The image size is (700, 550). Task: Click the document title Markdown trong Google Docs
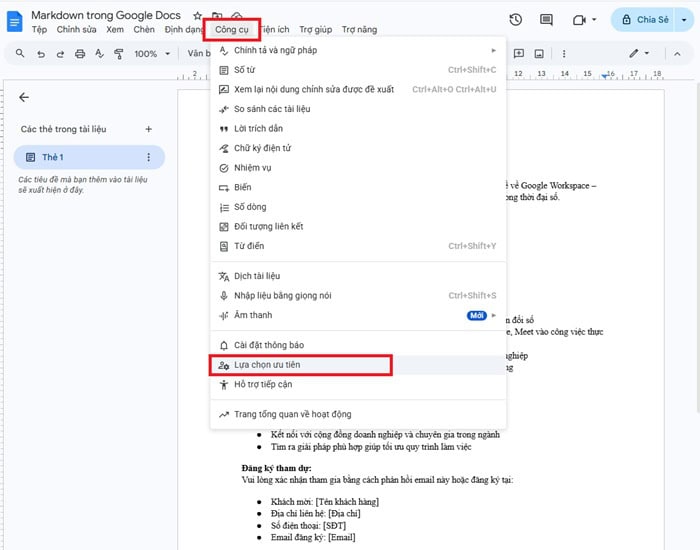tap(106, 15)
